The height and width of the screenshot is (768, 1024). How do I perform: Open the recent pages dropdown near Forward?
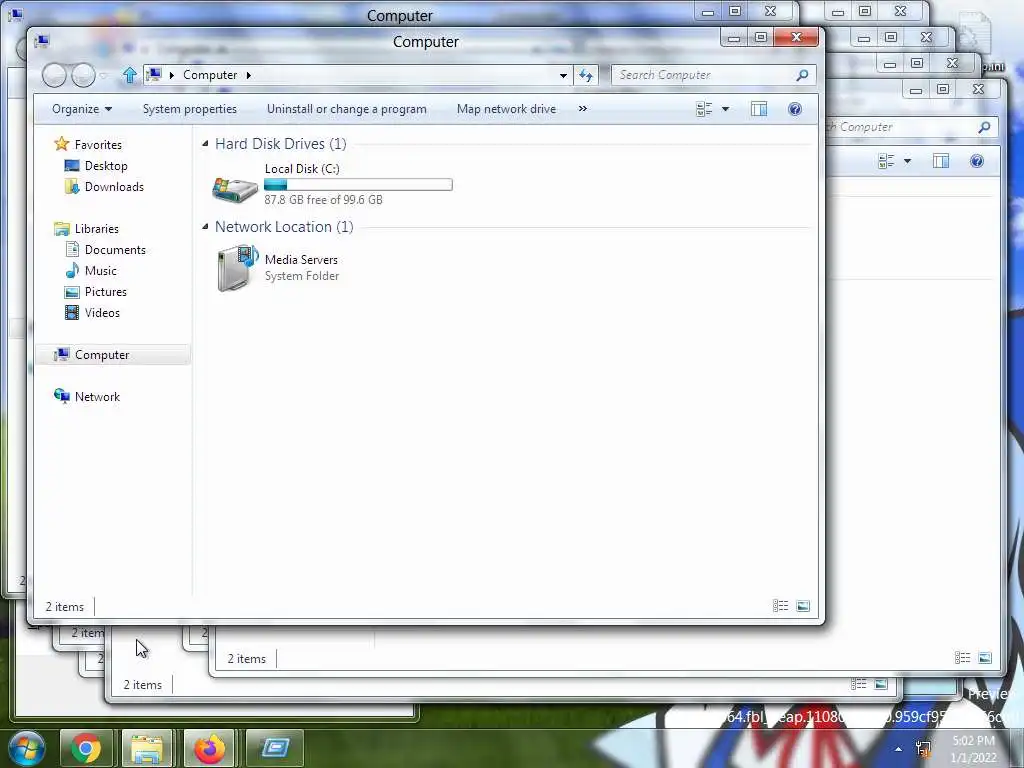pos(103,76)
